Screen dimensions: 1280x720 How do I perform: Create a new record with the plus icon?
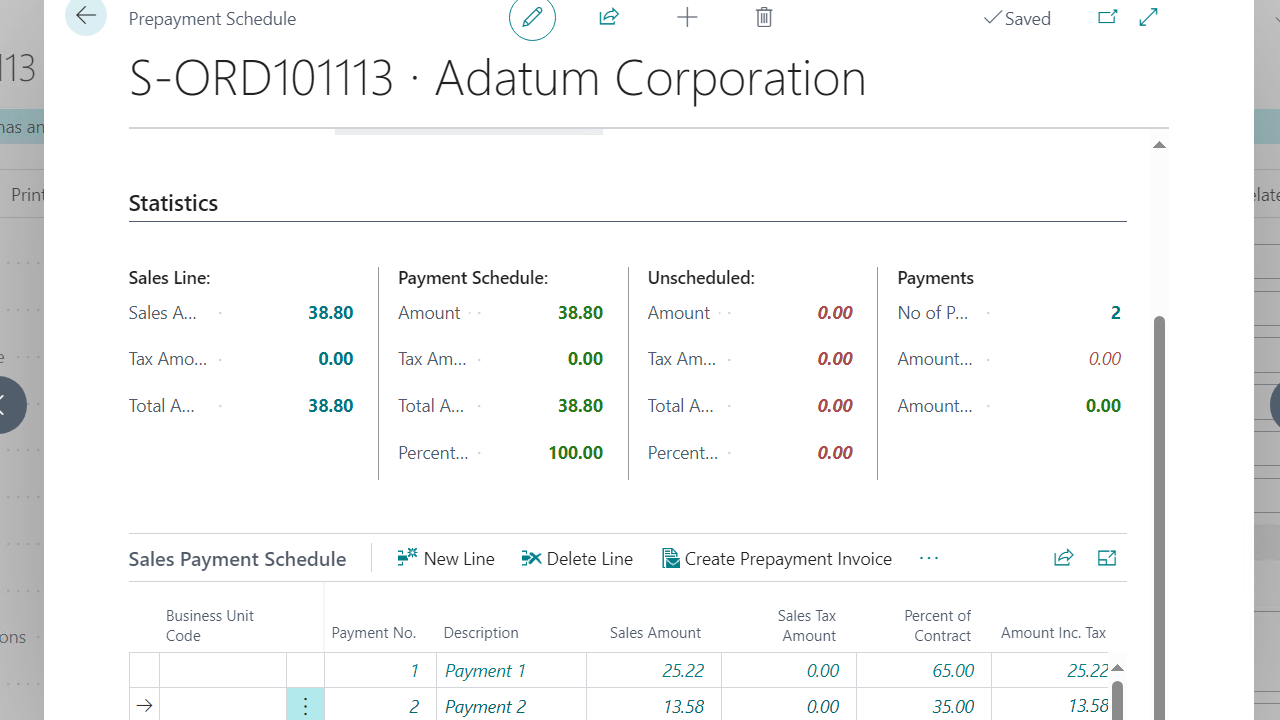click(687, 17)
